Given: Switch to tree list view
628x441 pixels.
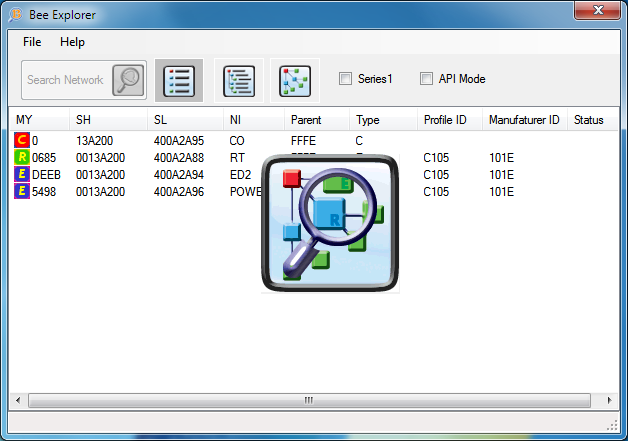Looking at the screenshot, I should [239, 81].
